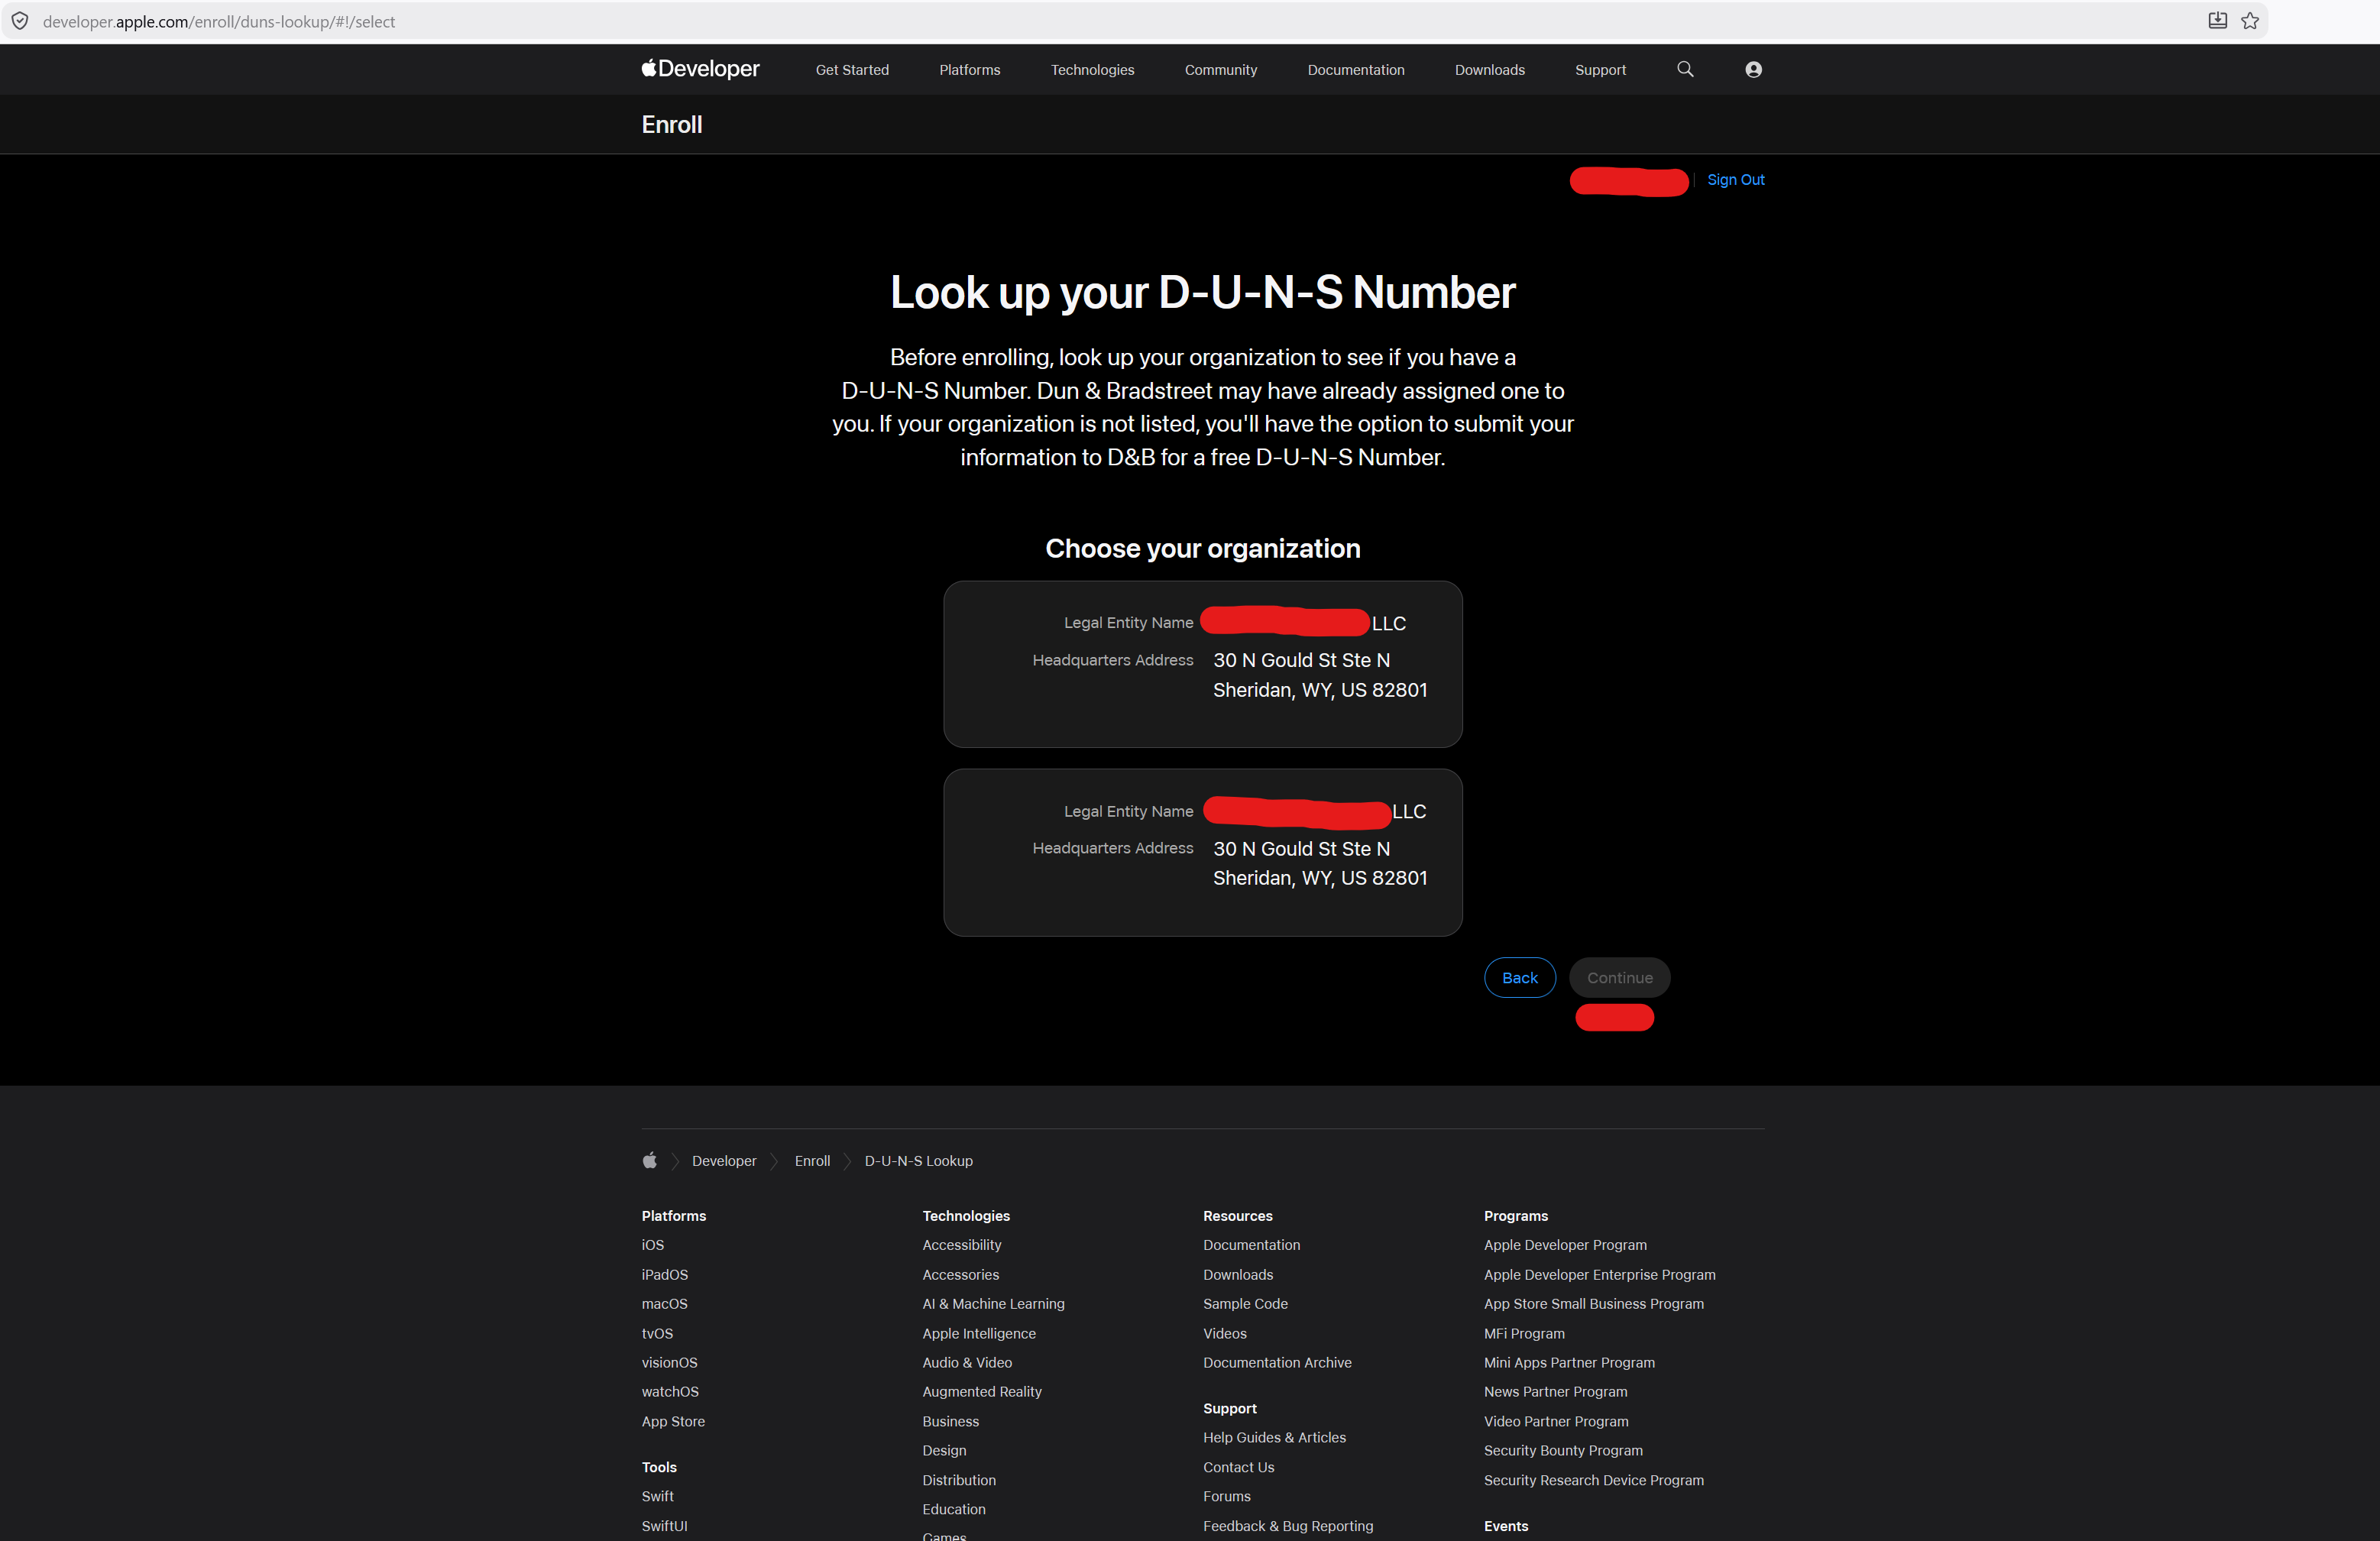Open the Accessories footer link
This screenshot has width=2380, height=1541.
[x=961, y=1275]
